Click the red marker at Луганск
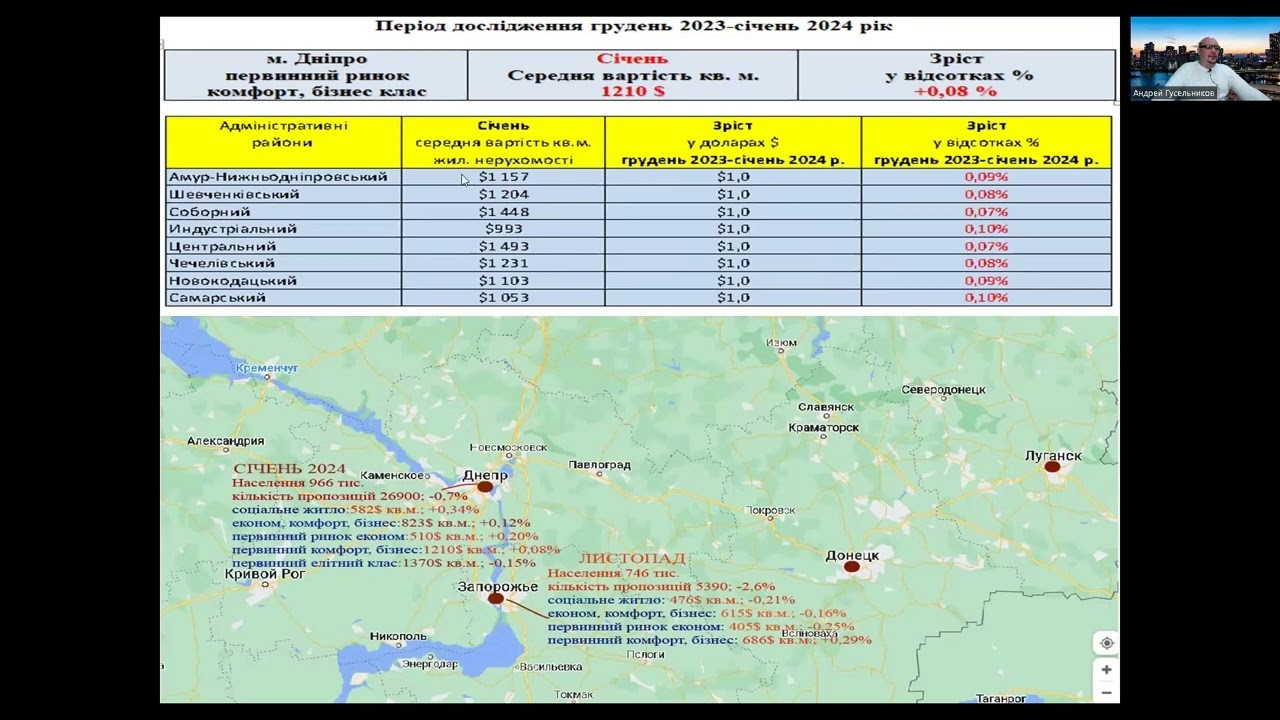Viewport: 1280px width, 720px height. point(1053,466)
